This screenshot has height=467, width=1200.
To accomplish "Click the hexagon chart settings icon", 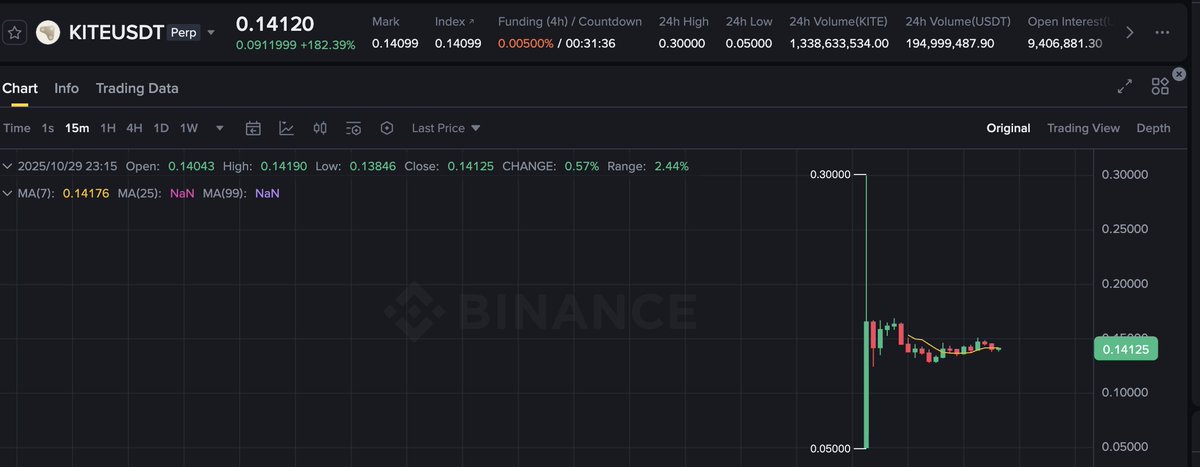I will click(x=387, y=128).
